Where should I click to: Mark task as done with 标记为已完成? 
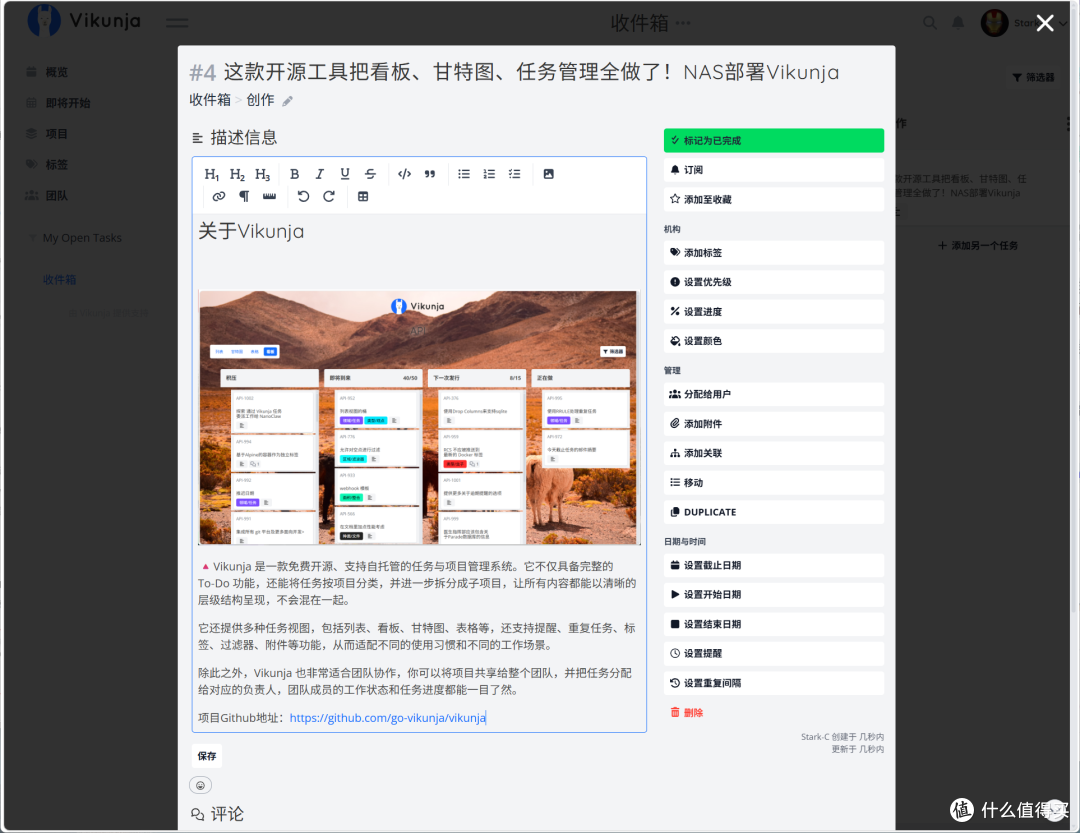pyautogui.click(x=773, y=141)
